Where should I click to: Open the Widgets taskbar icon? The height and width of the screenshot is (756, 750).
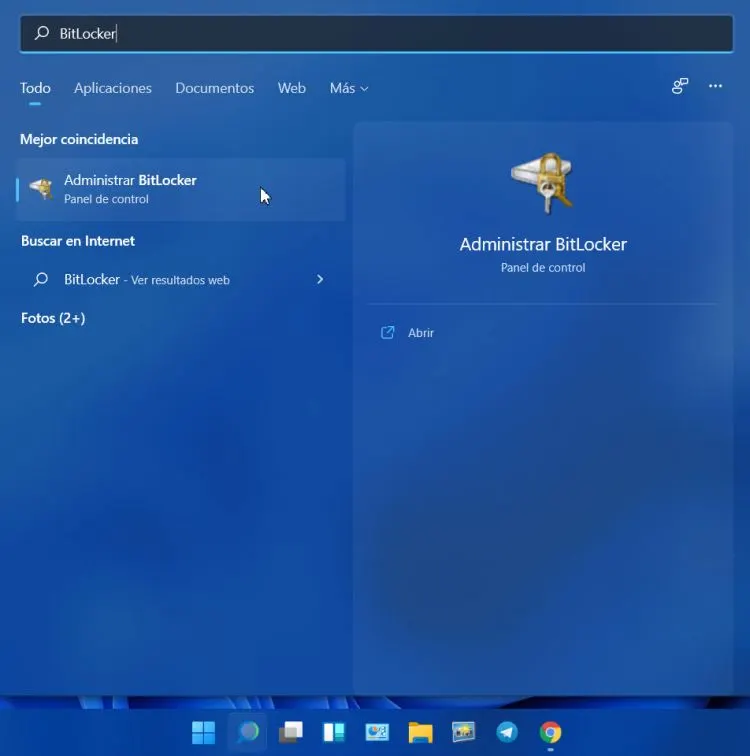334,732
